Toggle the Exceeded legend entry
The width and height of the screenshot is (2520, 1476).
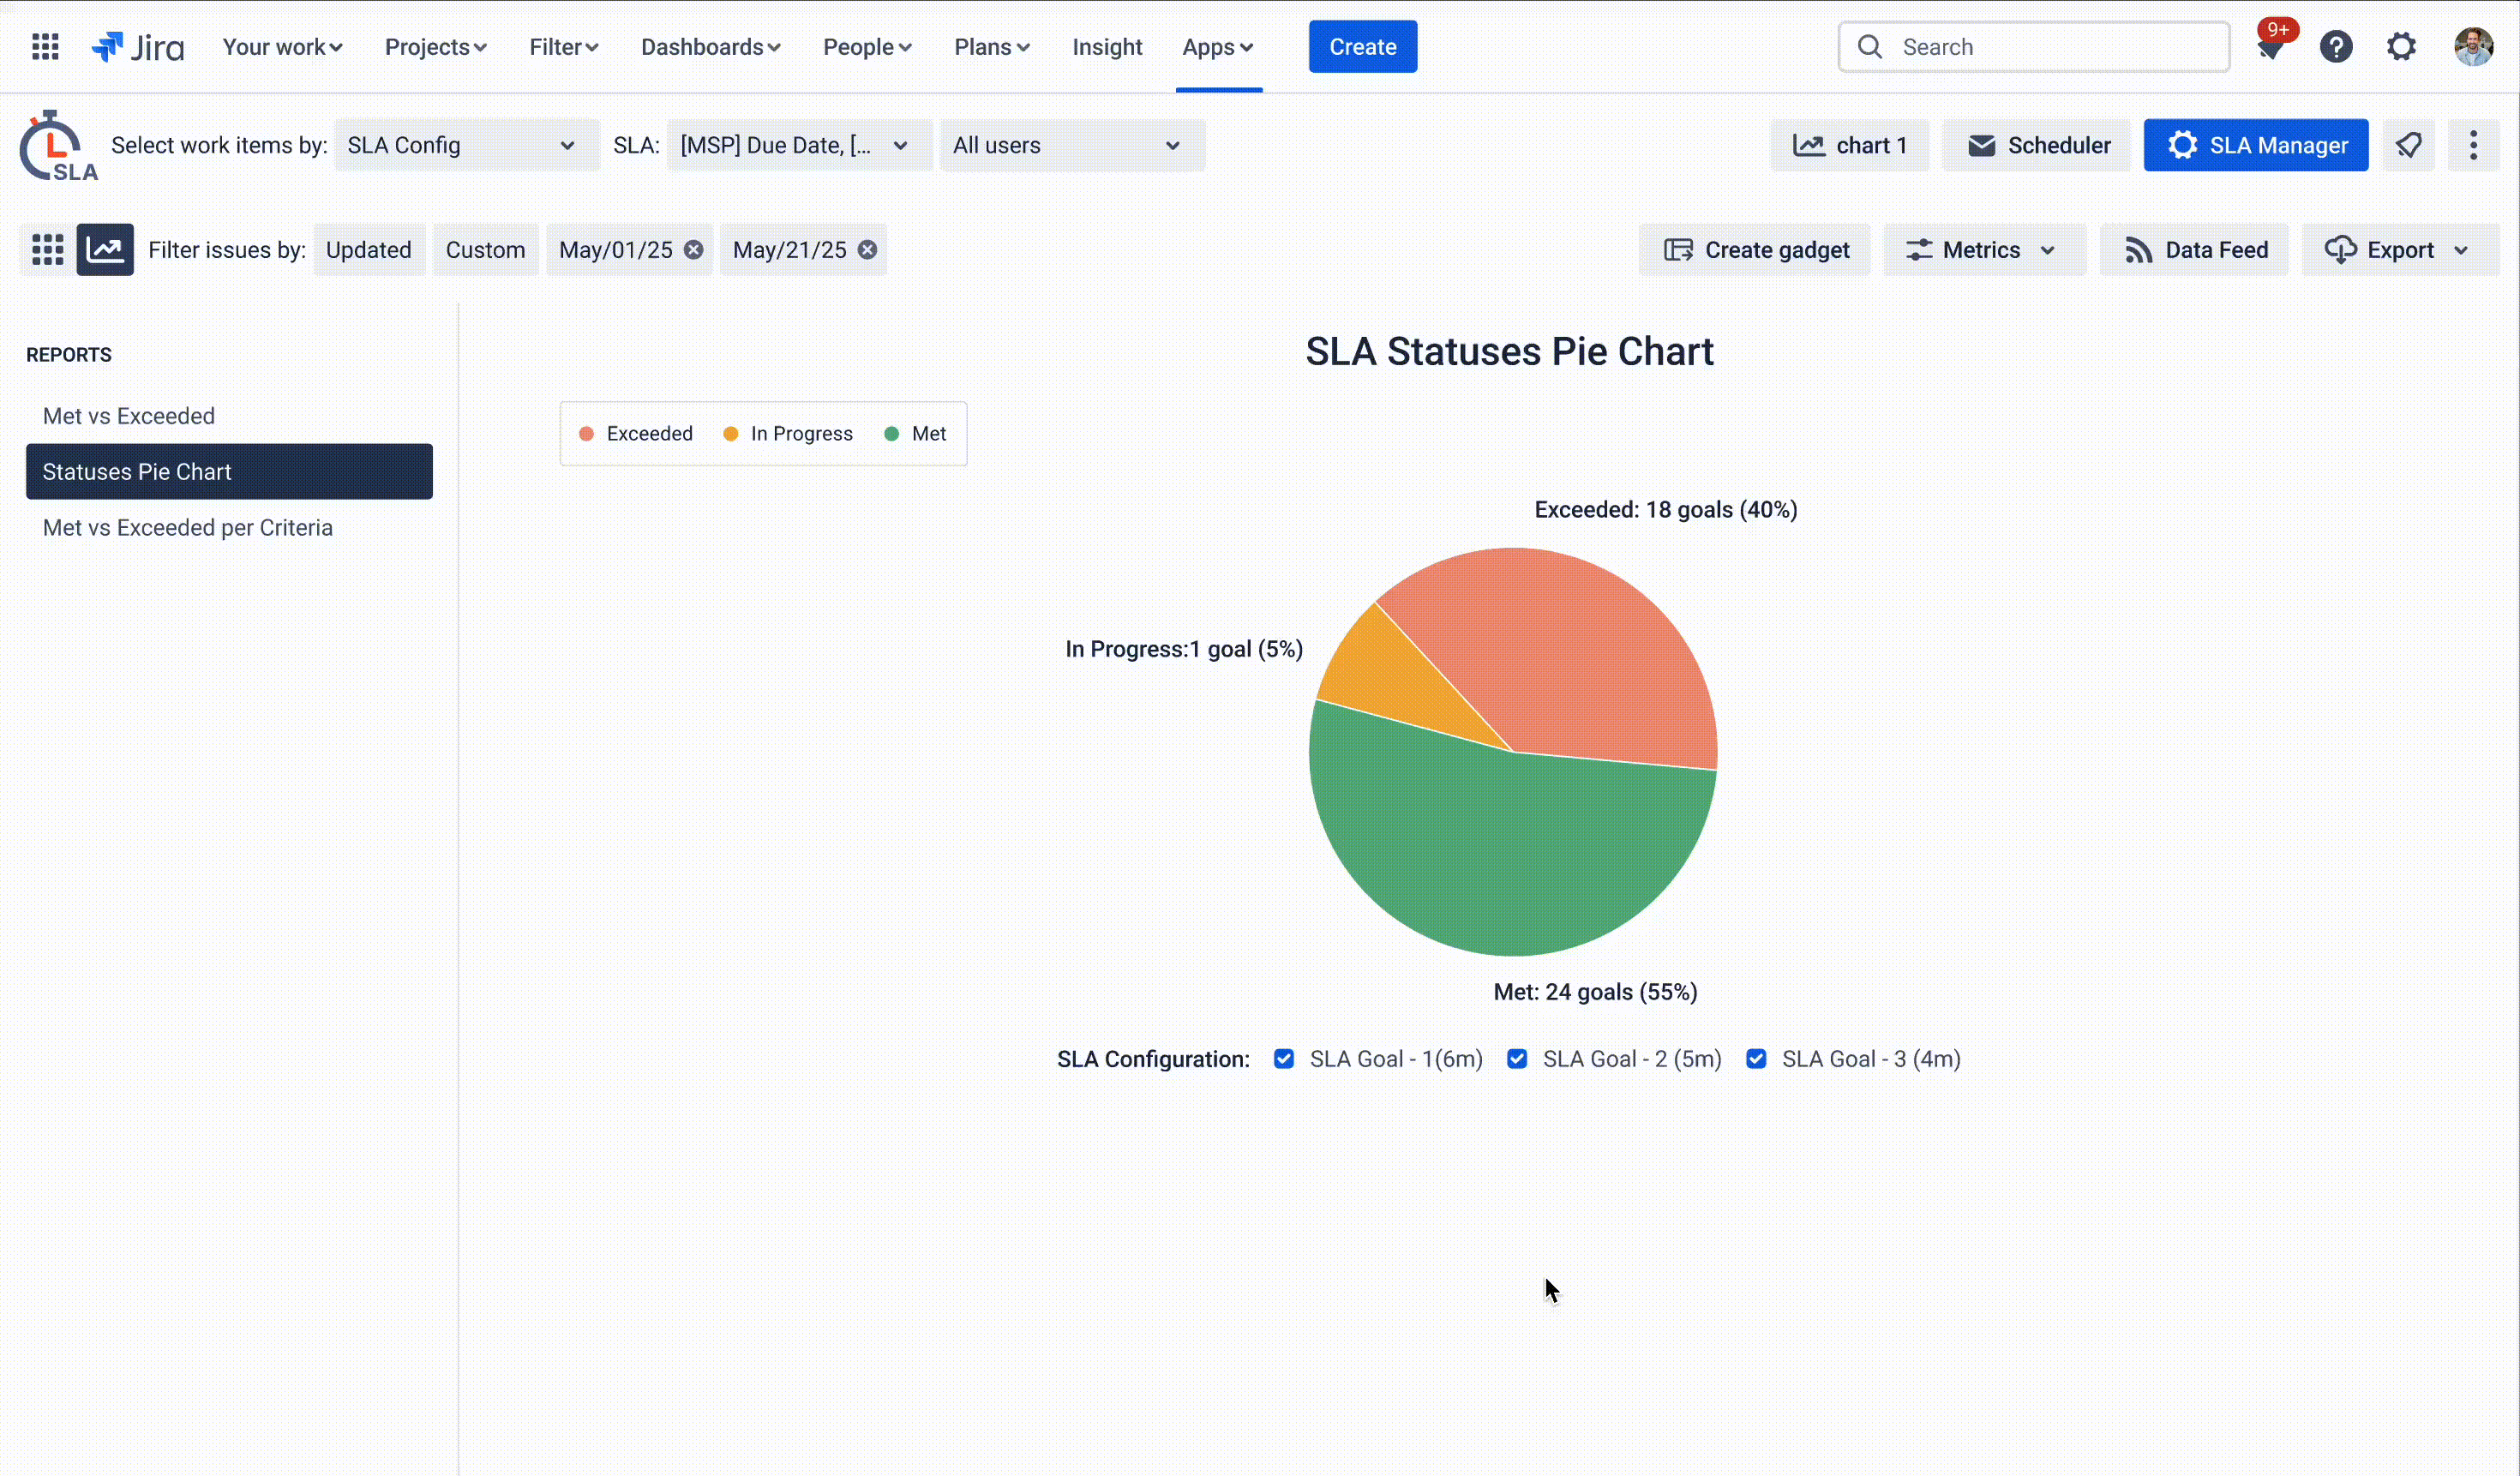point(636,434)
